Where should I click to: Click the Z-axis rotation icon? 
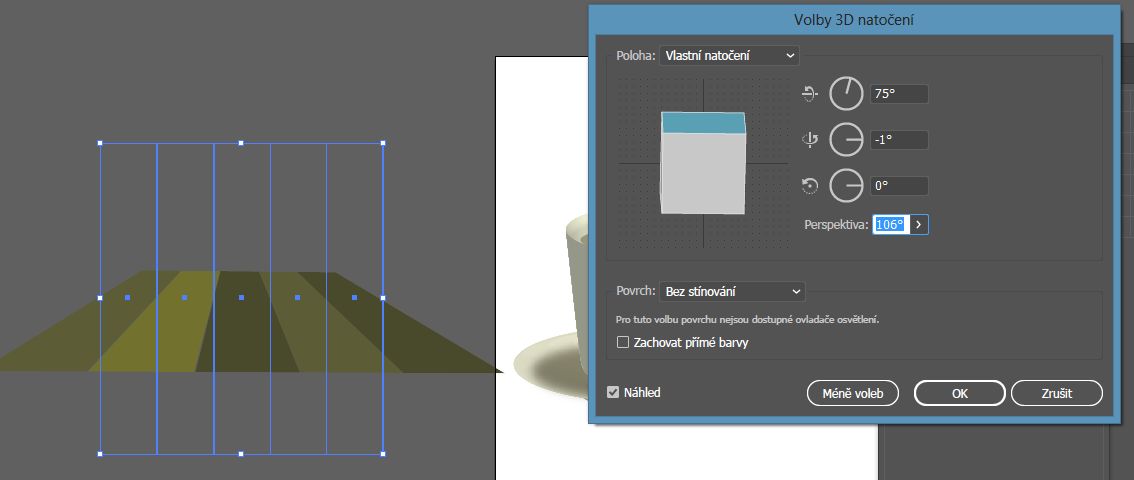pyautogui.click(x=810, y=185)
